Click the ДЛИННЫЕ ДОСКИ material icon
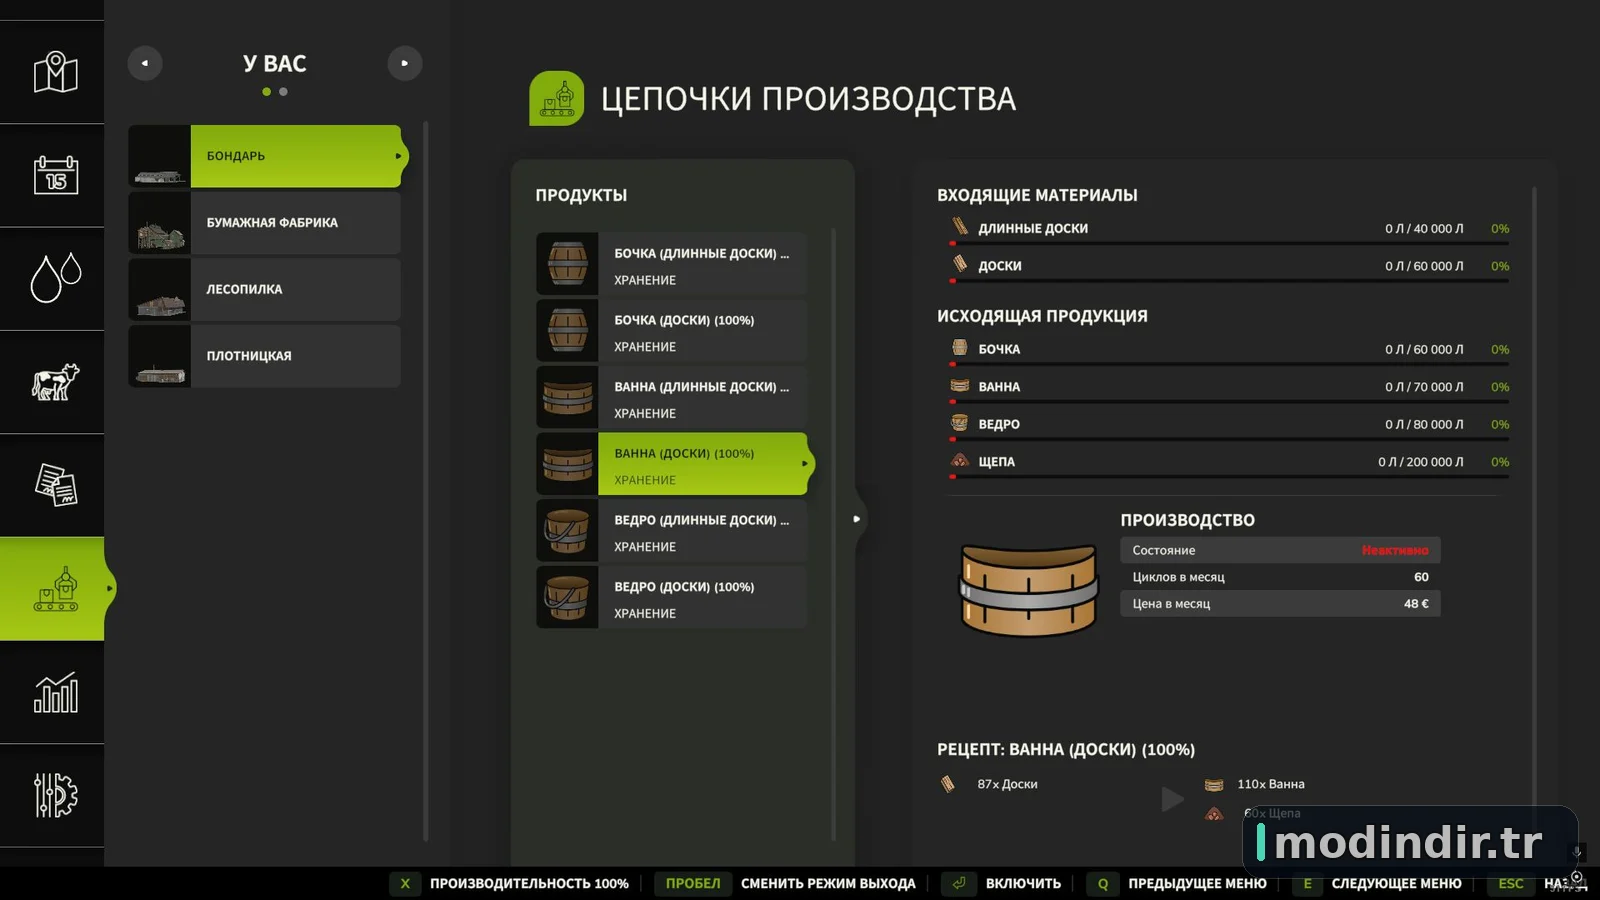 pos(960,227)
